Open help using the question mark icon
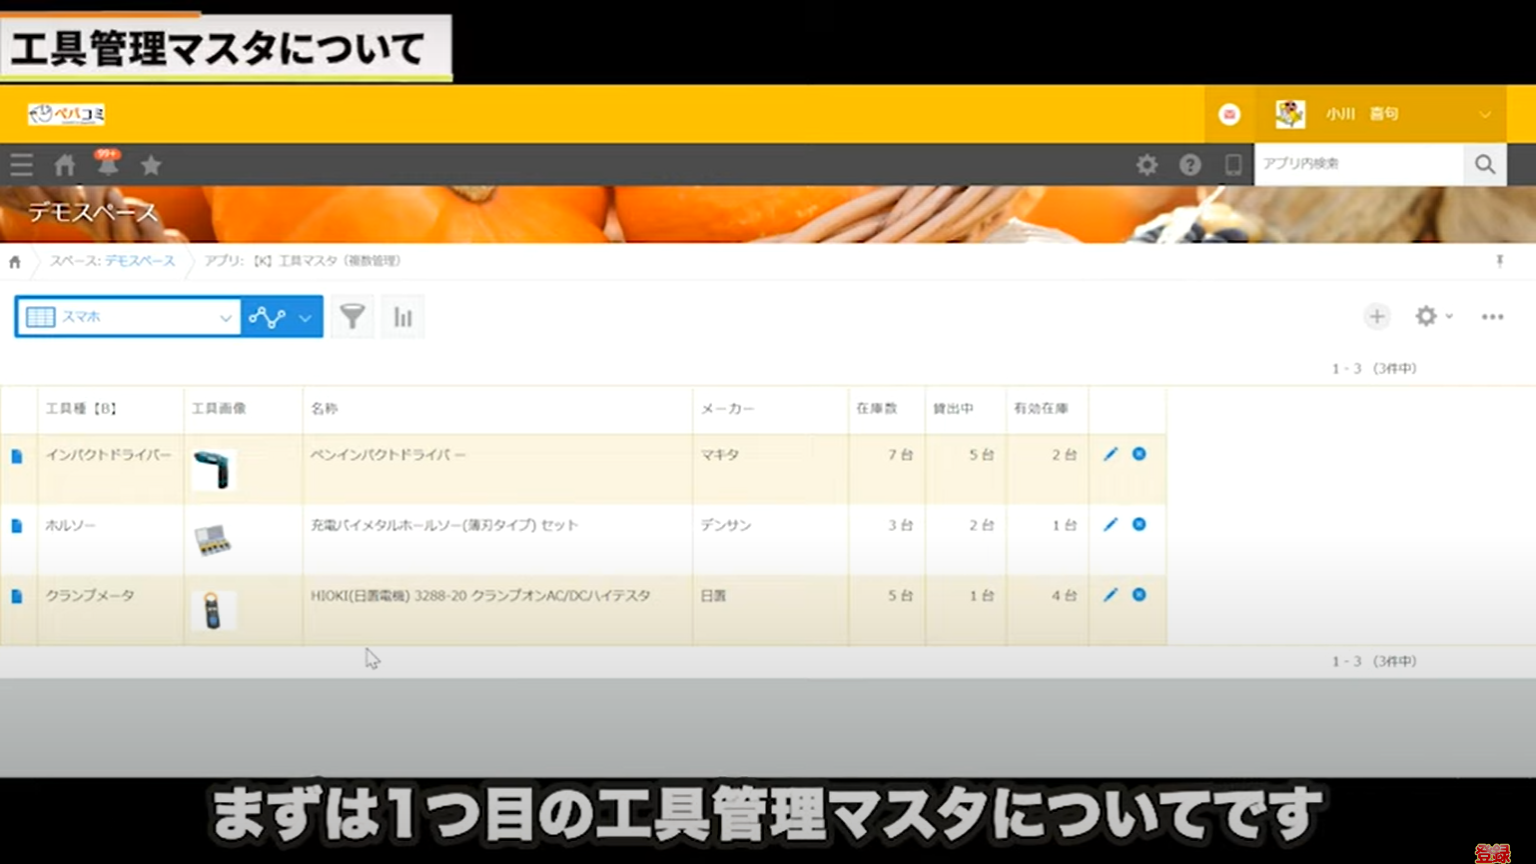1536x864 pixels. point(1189,164)
